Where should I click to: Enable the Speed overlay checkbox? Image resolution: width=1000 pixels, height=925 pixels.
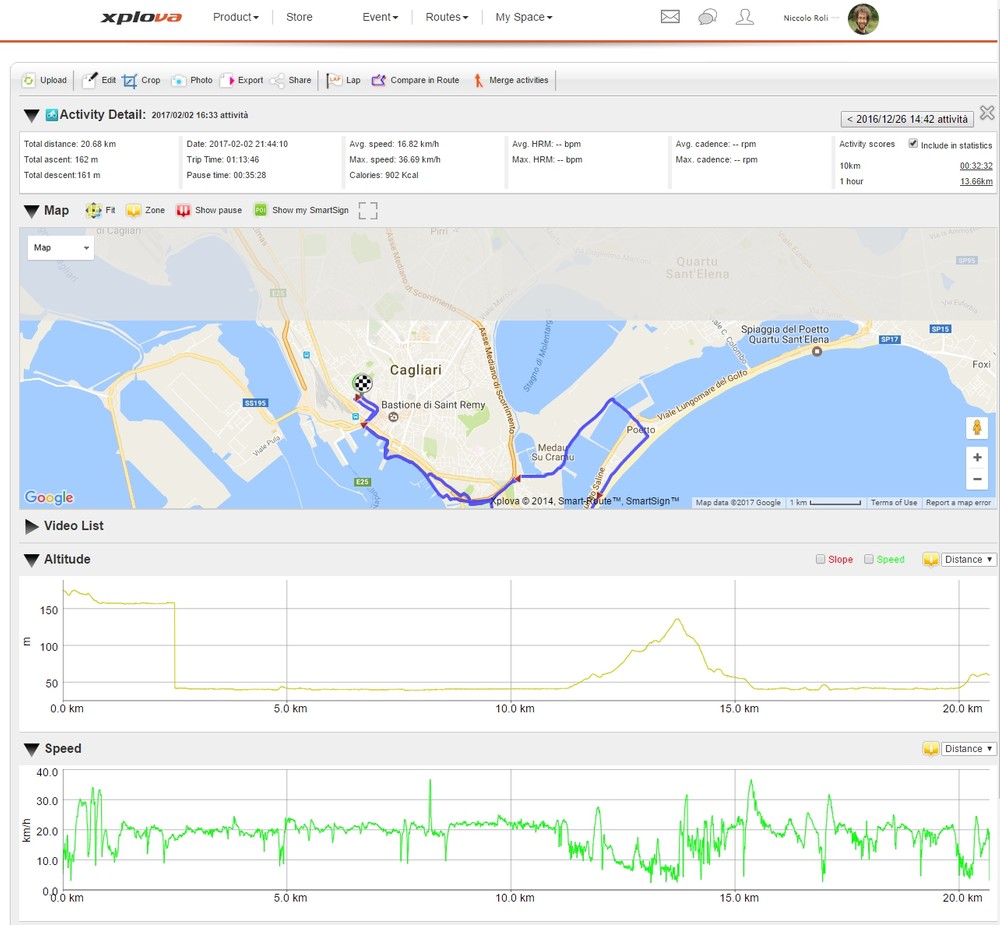tap(869, 559)
